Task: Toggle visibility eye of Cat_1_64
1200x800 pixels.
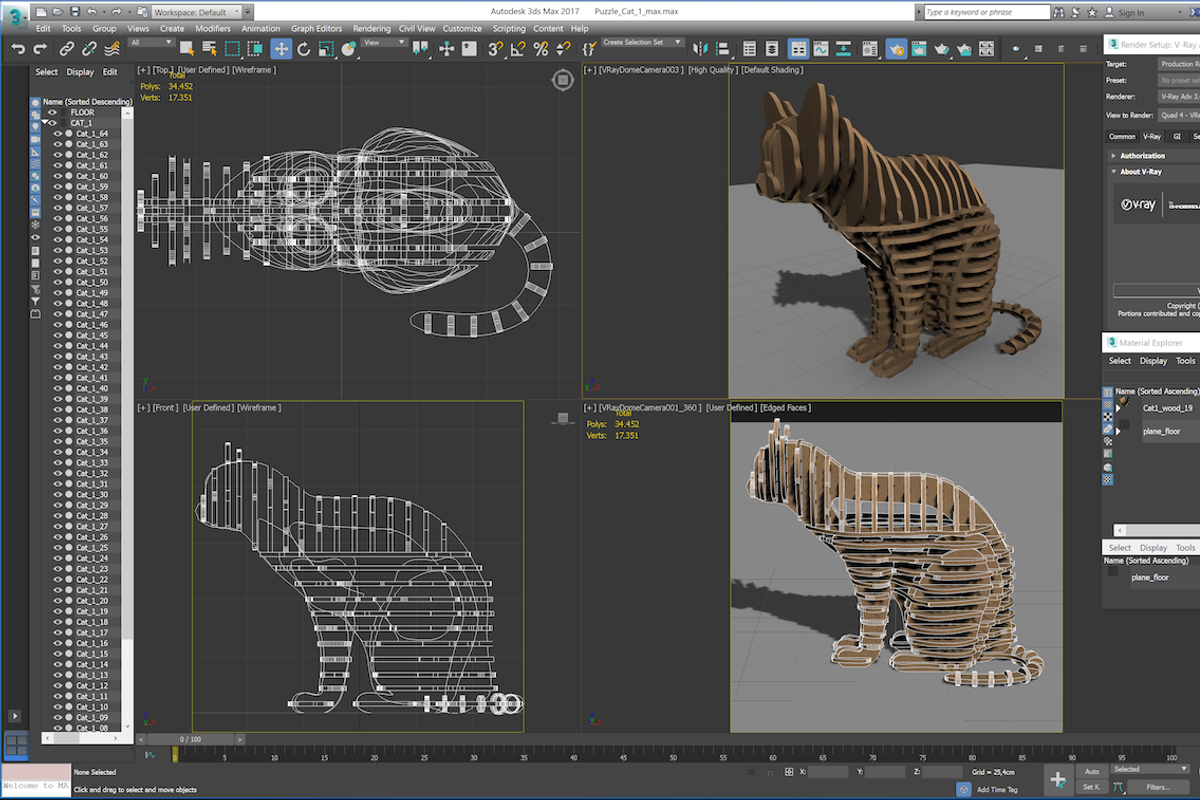Action: (58, 134)
